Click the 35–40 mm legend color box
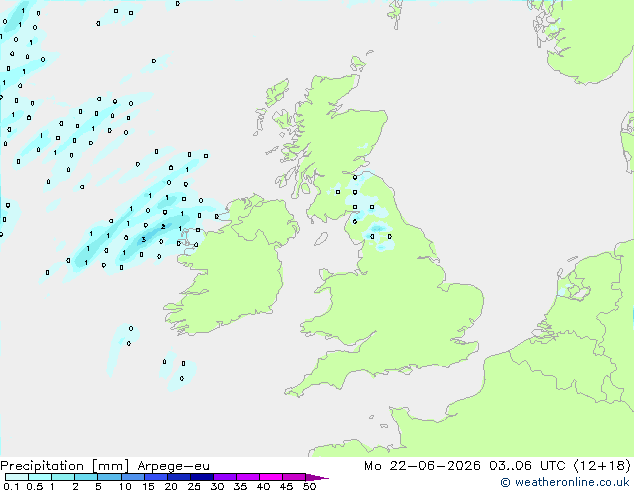The height and width of the screenshot is (490, 634). click(x=248, y=477)
